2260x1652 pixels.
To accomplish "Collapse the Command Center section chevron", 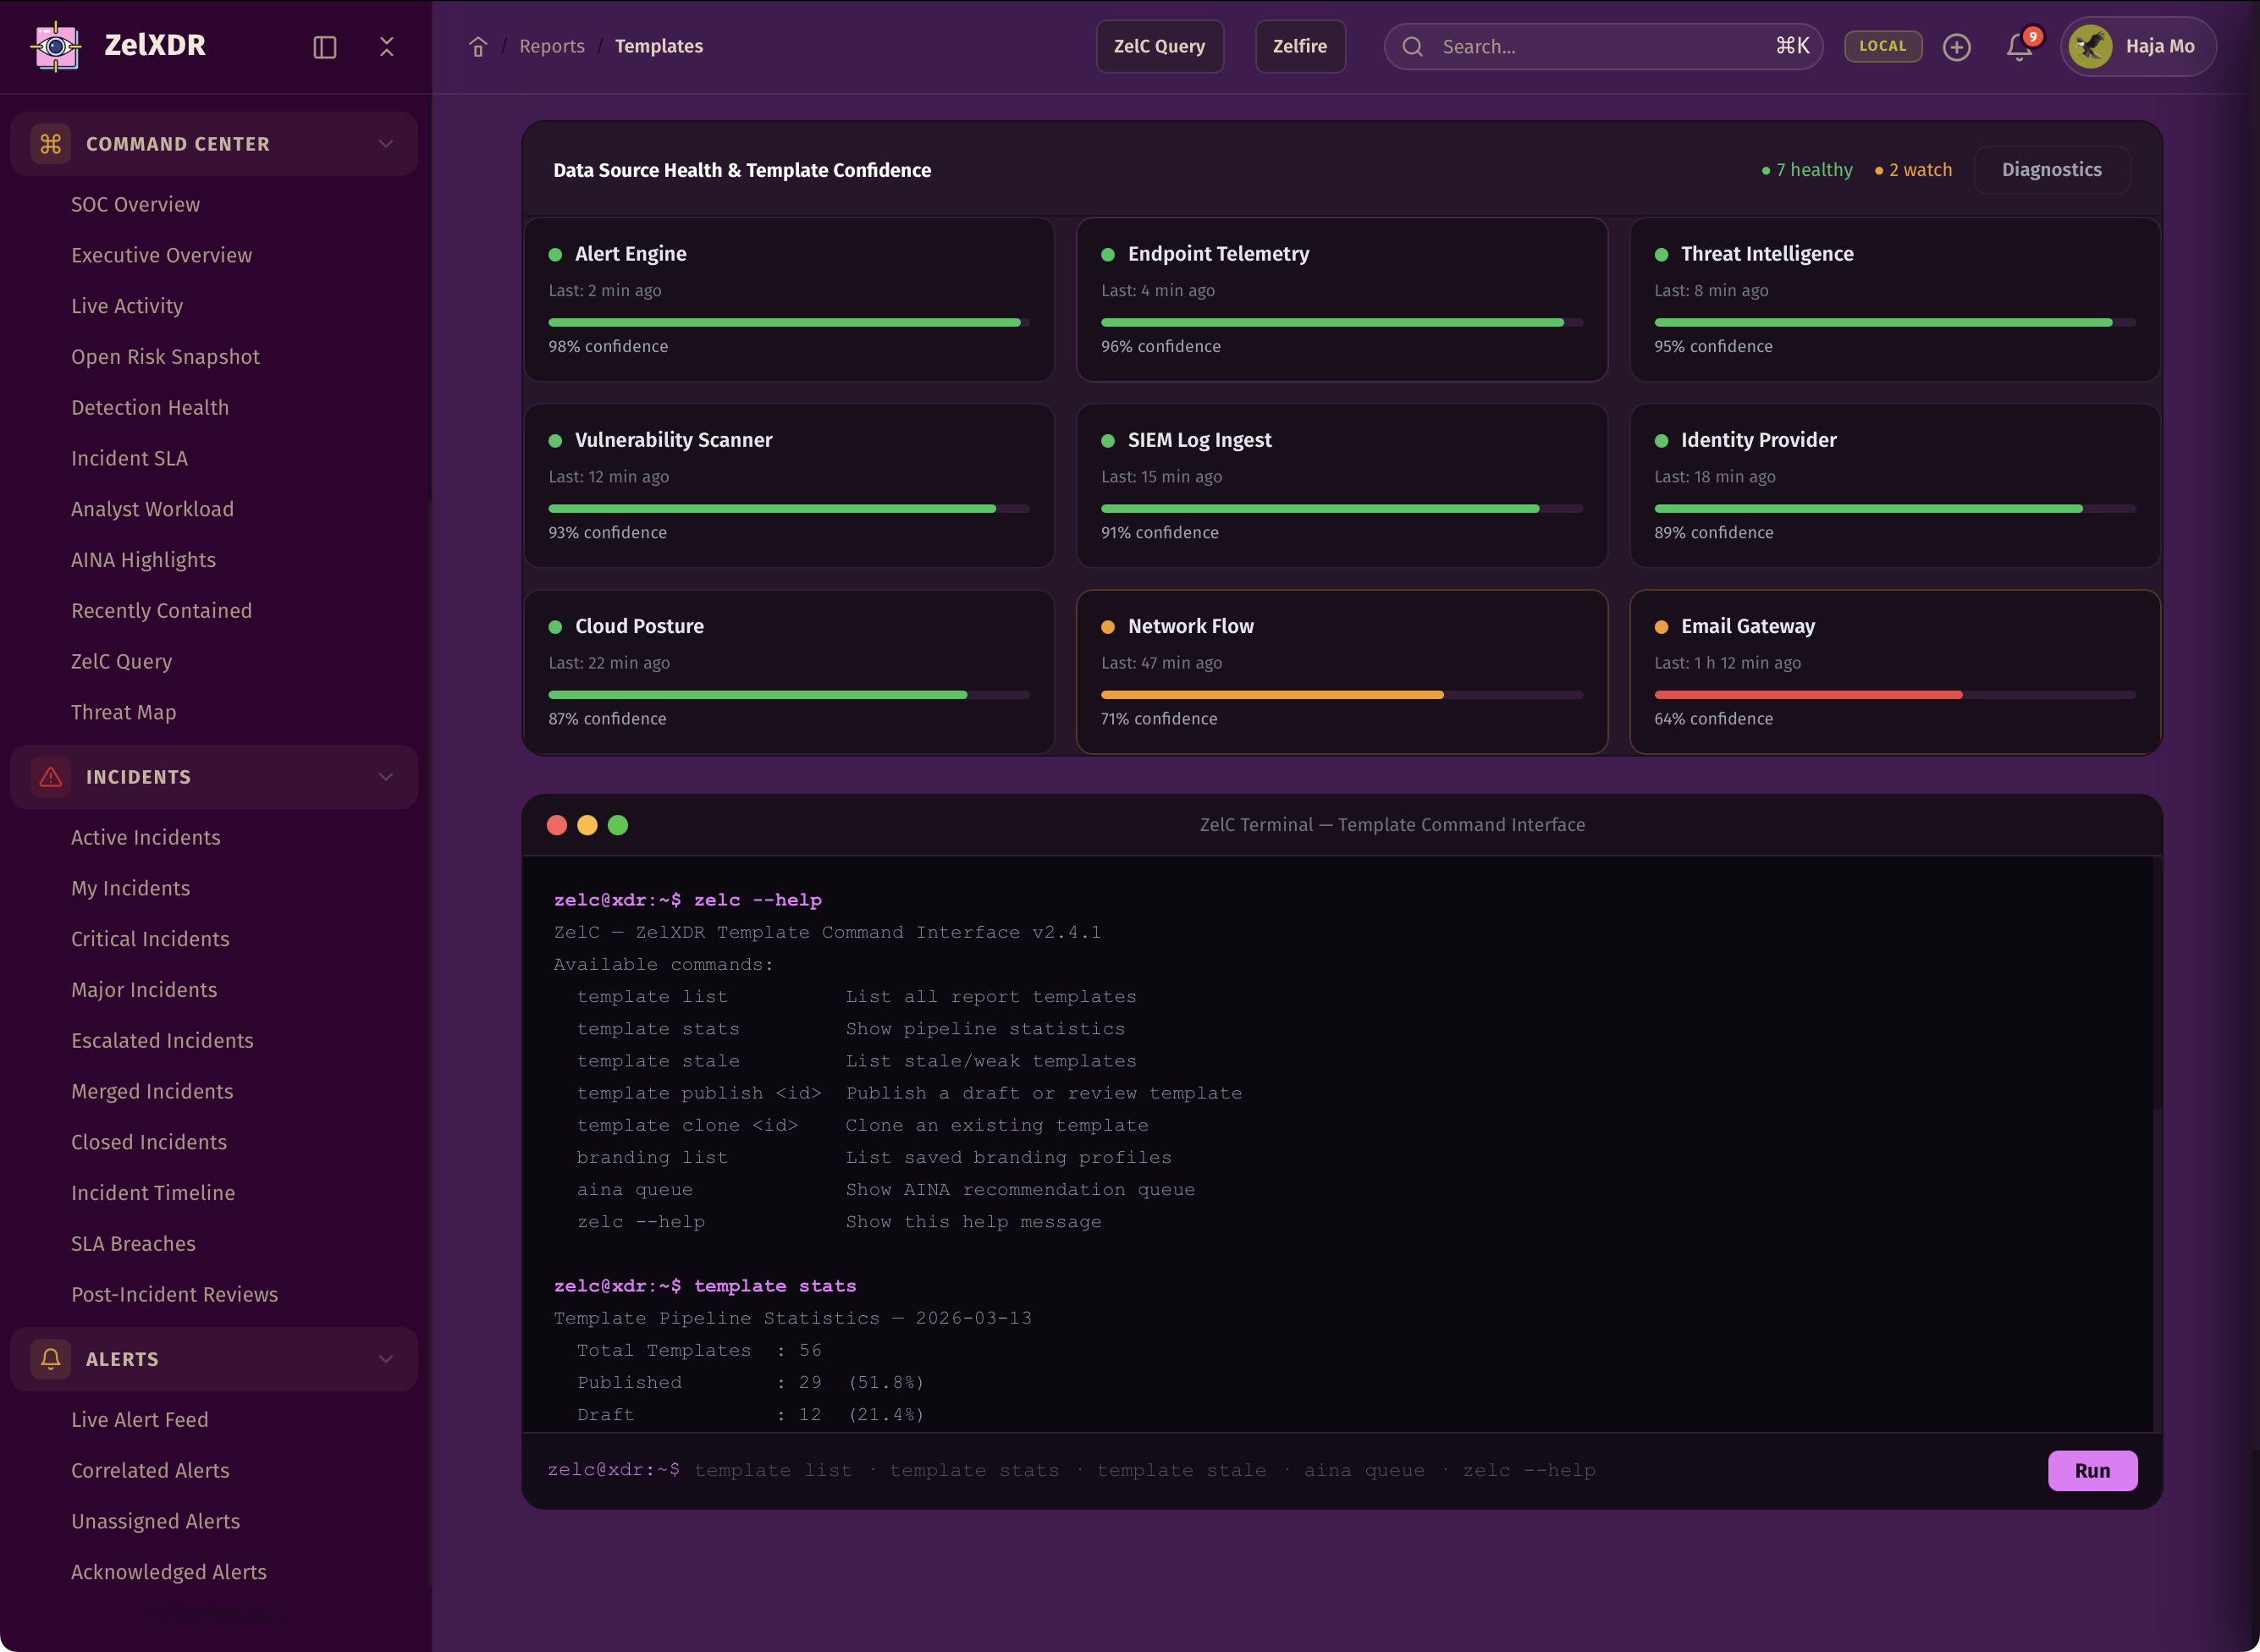I will [386, 144].
